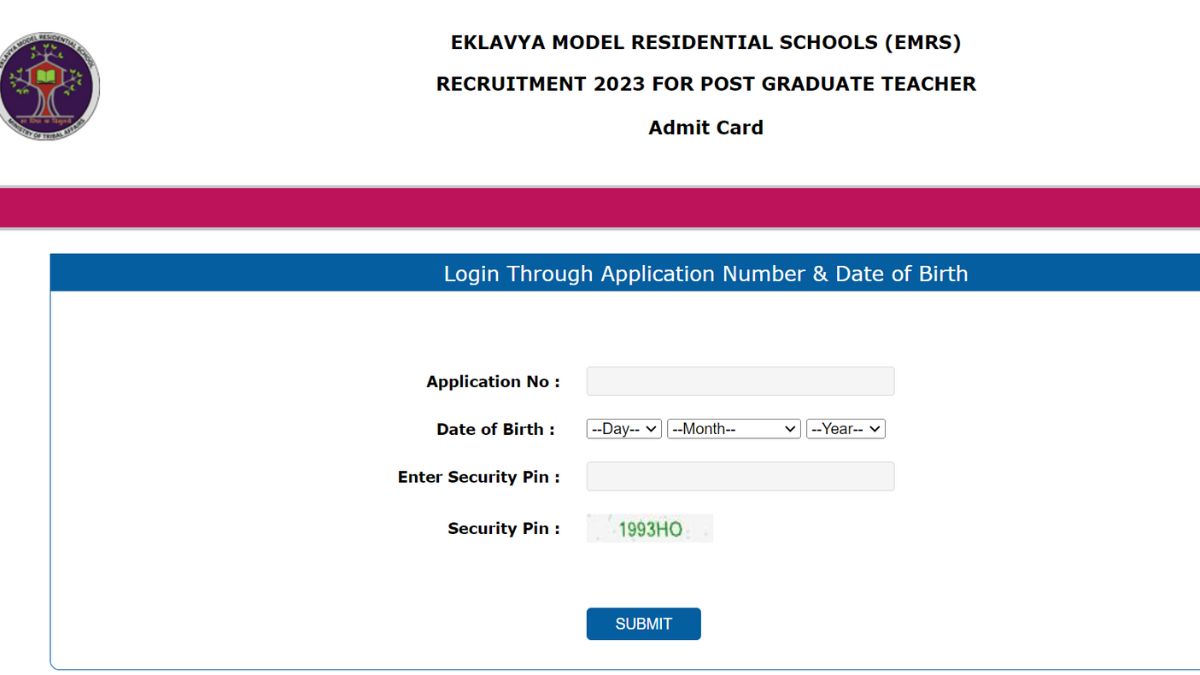Image resolution: width=1200 pixels, height=675 pixels.
Task: Click the arrow on the Month dropdown
Action: pyautogui.click(x=790, y=429)
